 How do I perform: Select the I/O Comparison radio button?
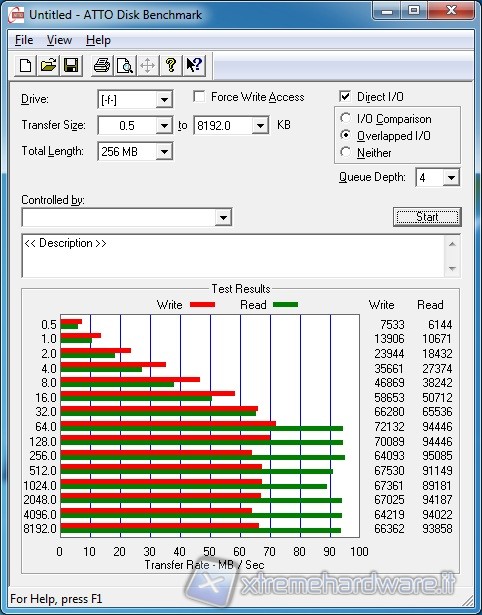tap(346, 118)
